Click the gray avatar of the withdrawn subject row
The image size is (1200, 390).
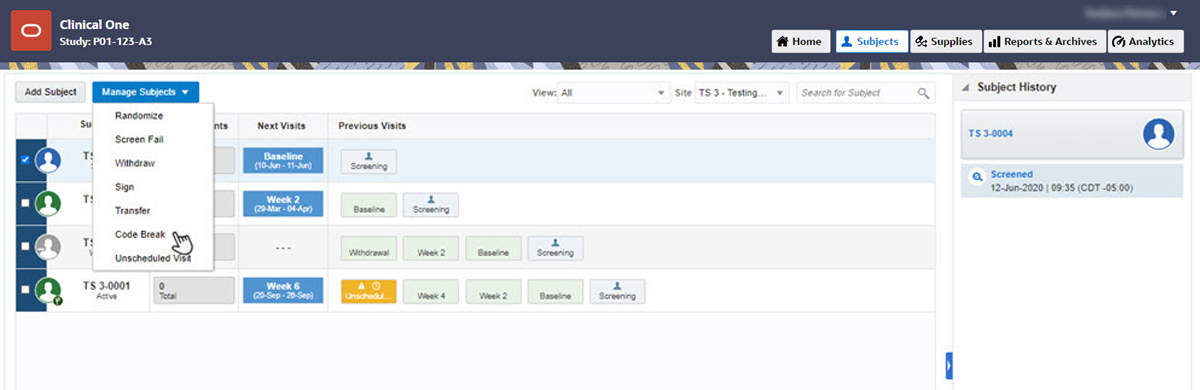click(x=48, y=247)
